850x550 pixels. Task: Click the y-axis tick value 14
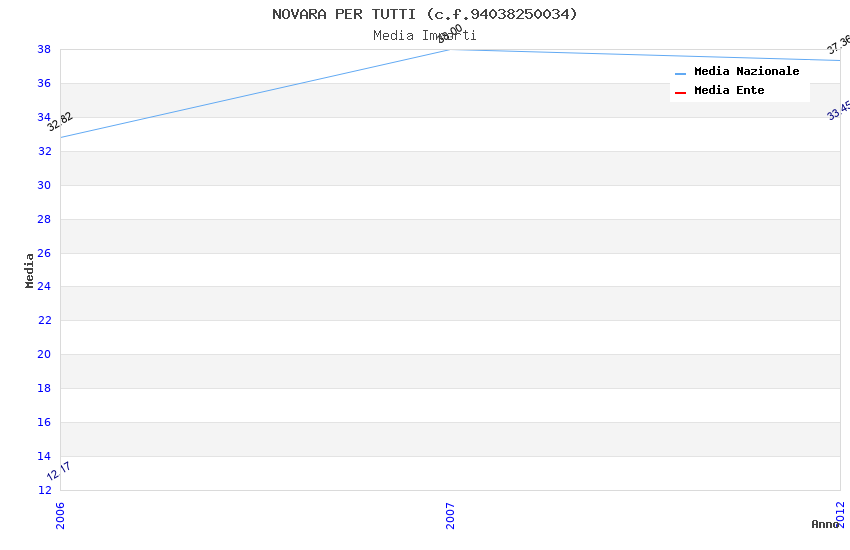(44, 456)
